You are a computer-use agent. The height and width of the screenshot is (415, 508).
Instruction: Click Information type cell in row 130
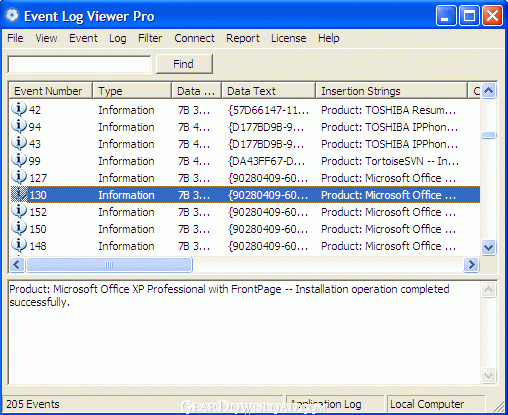pos(126,195)
